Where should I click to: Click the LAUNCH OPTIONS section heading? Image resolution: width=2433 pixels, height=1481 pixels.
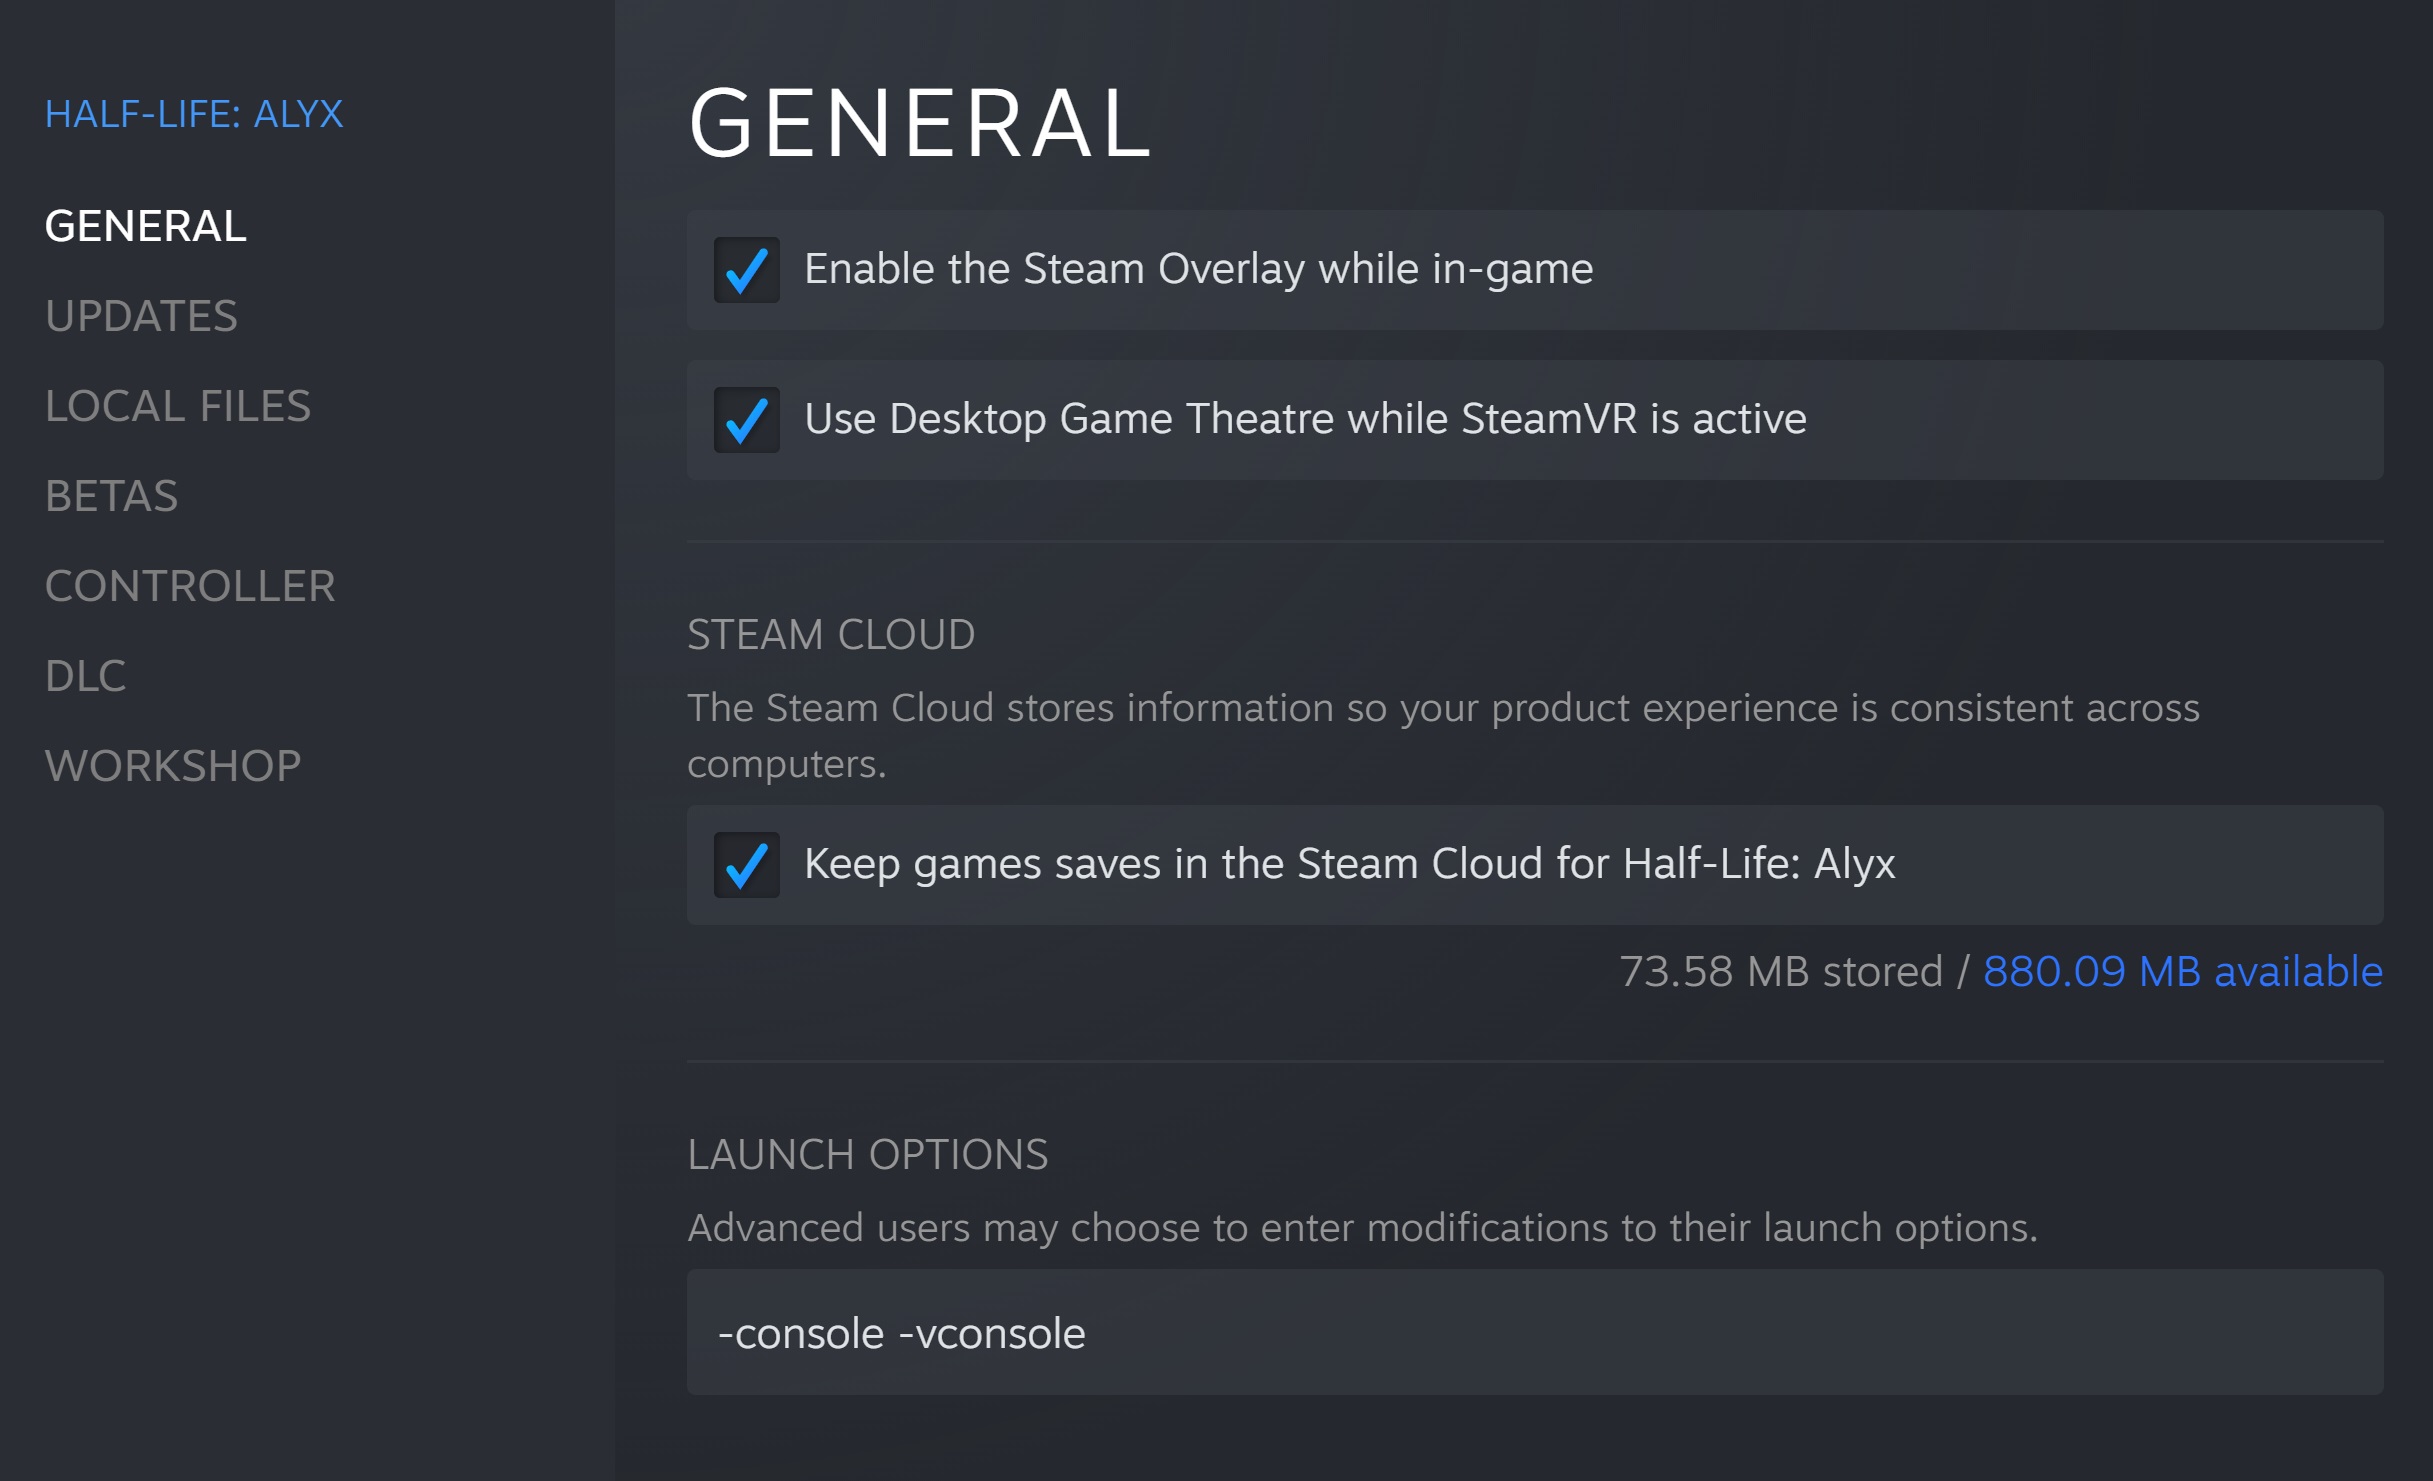[x=867, y=1155]
